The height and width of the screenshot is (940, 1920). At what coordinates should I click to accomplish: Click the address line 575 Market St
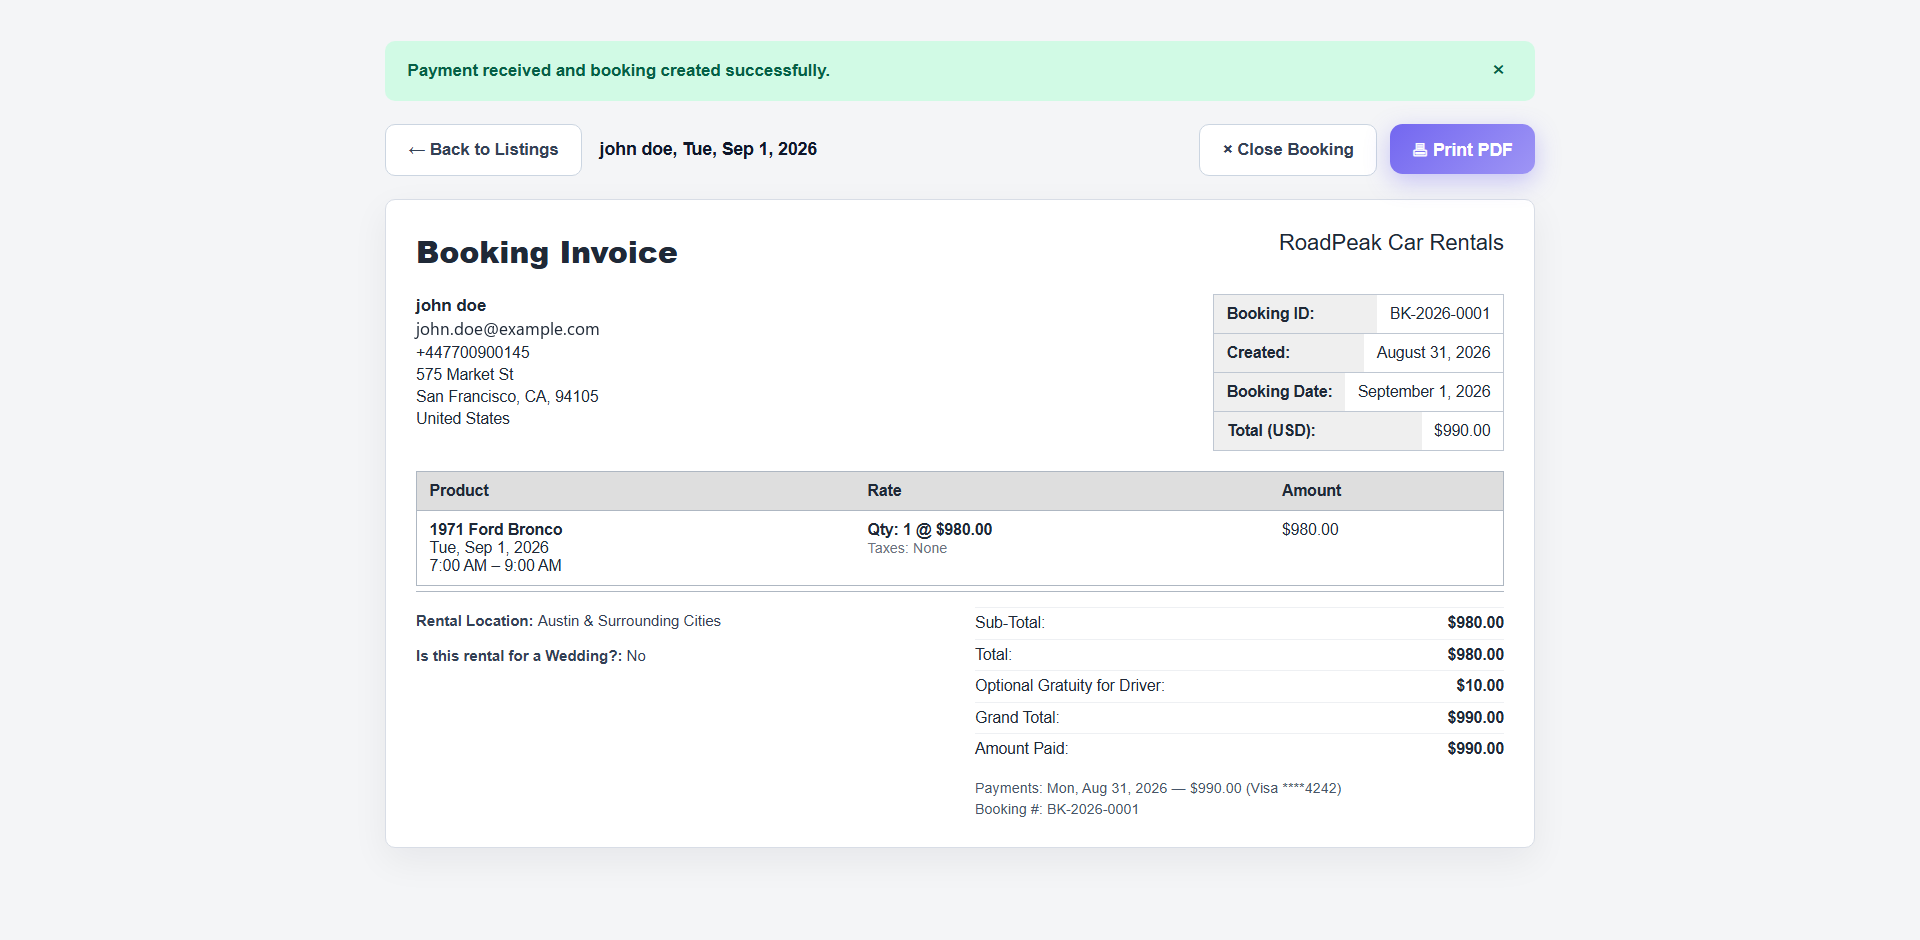pos(465,374)
